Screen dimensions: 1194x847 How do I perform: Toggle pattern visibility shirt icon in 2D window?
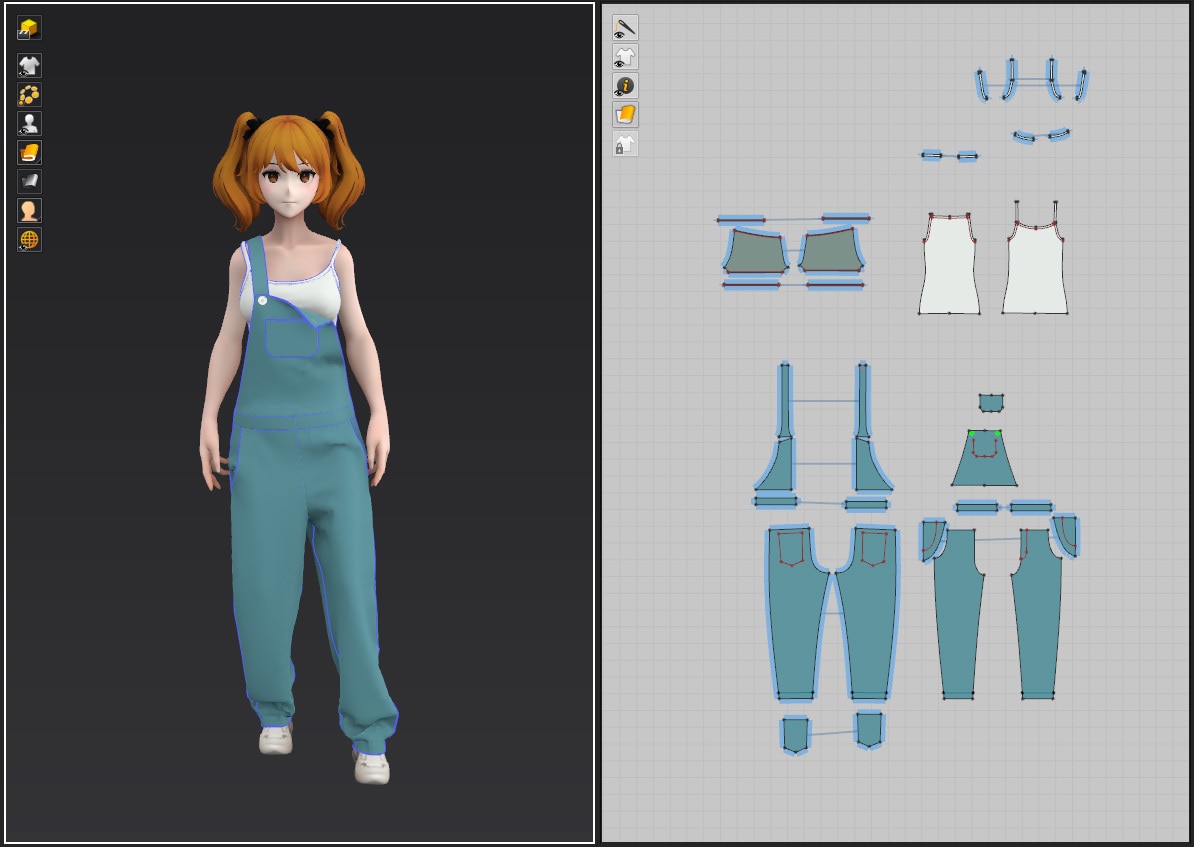pyautogui.click(x=625, y=57)
